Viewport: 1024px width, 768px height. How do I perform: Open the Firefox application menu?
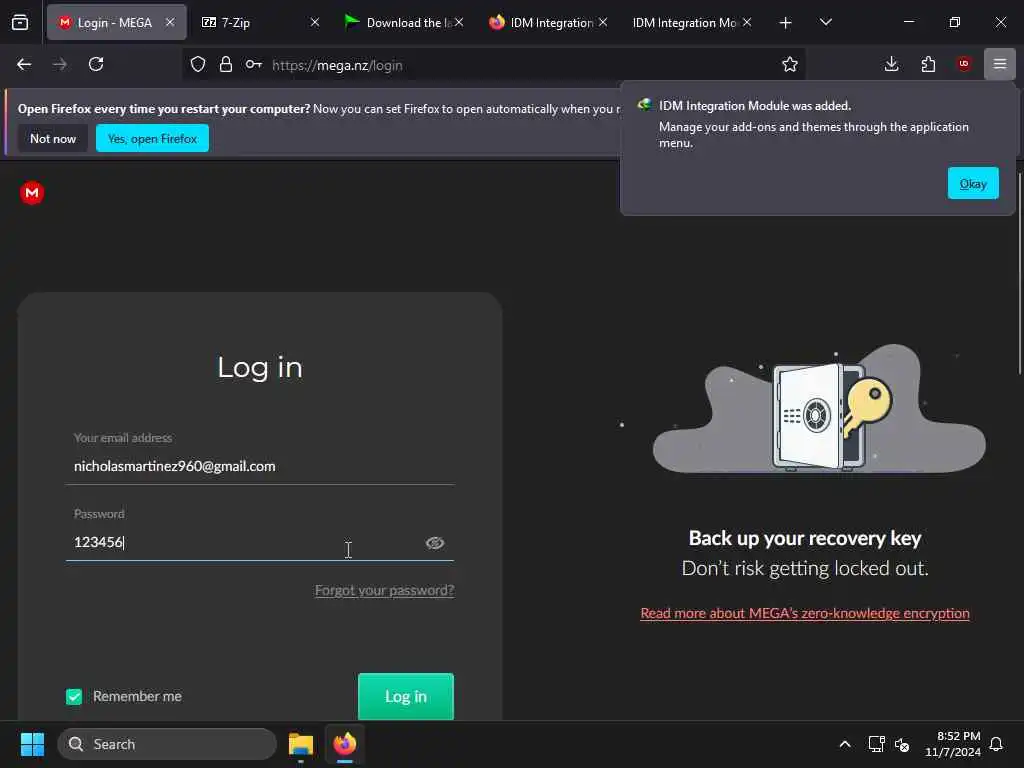coord(1000,64)
